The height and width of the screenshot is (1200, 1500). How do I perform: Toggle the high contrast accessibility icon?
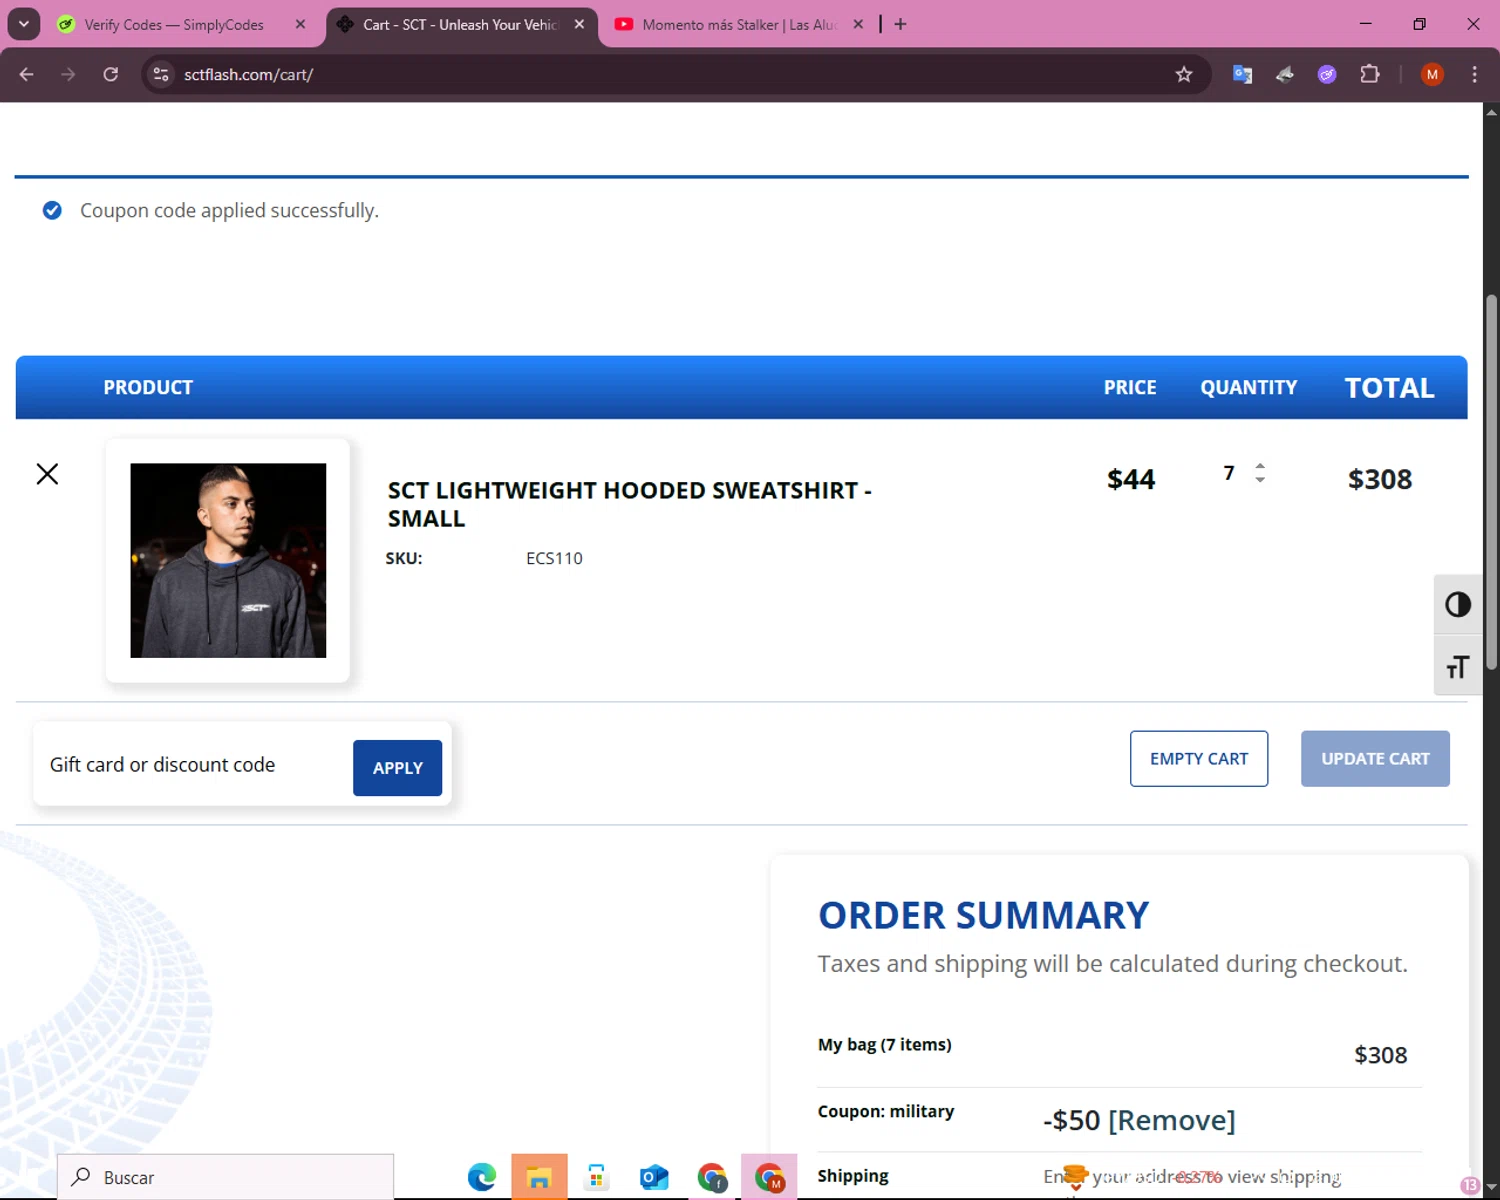1457,605
